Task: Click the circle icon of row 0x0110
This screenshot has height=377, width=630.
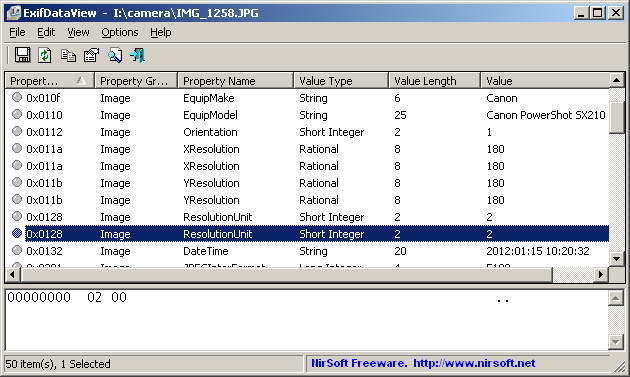Action: click(16, 114)
